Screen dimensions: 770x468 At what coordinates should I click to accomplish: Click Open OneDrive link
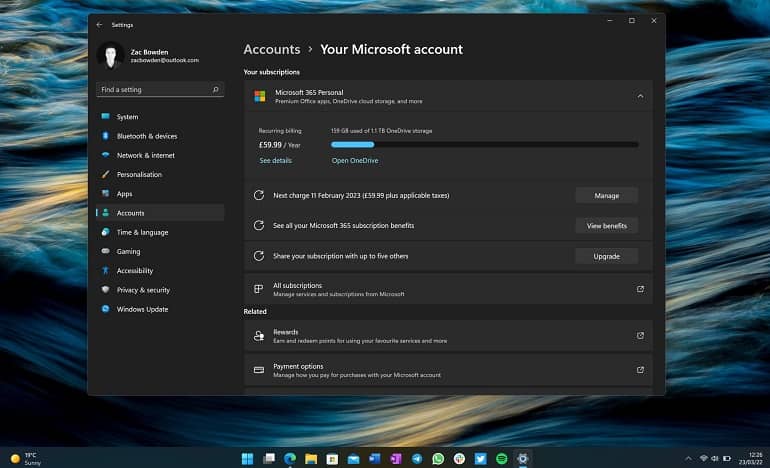click(x=355, y=161)
